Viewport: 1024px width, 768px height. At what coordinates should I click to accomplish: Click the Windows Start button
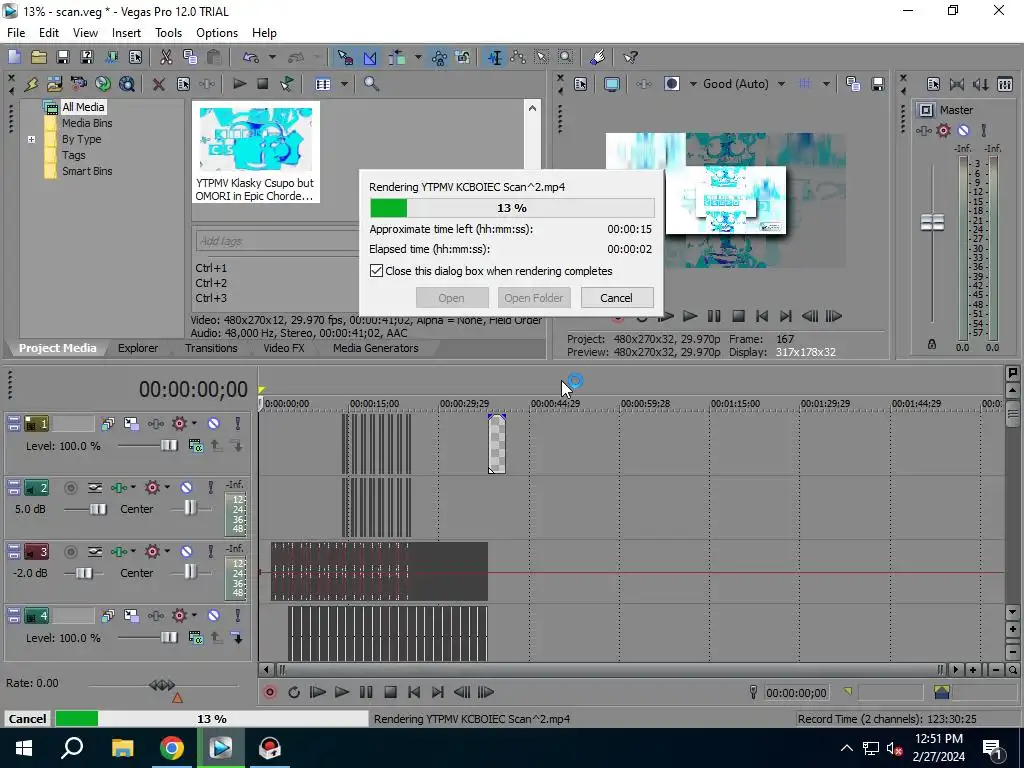[24, 748]
